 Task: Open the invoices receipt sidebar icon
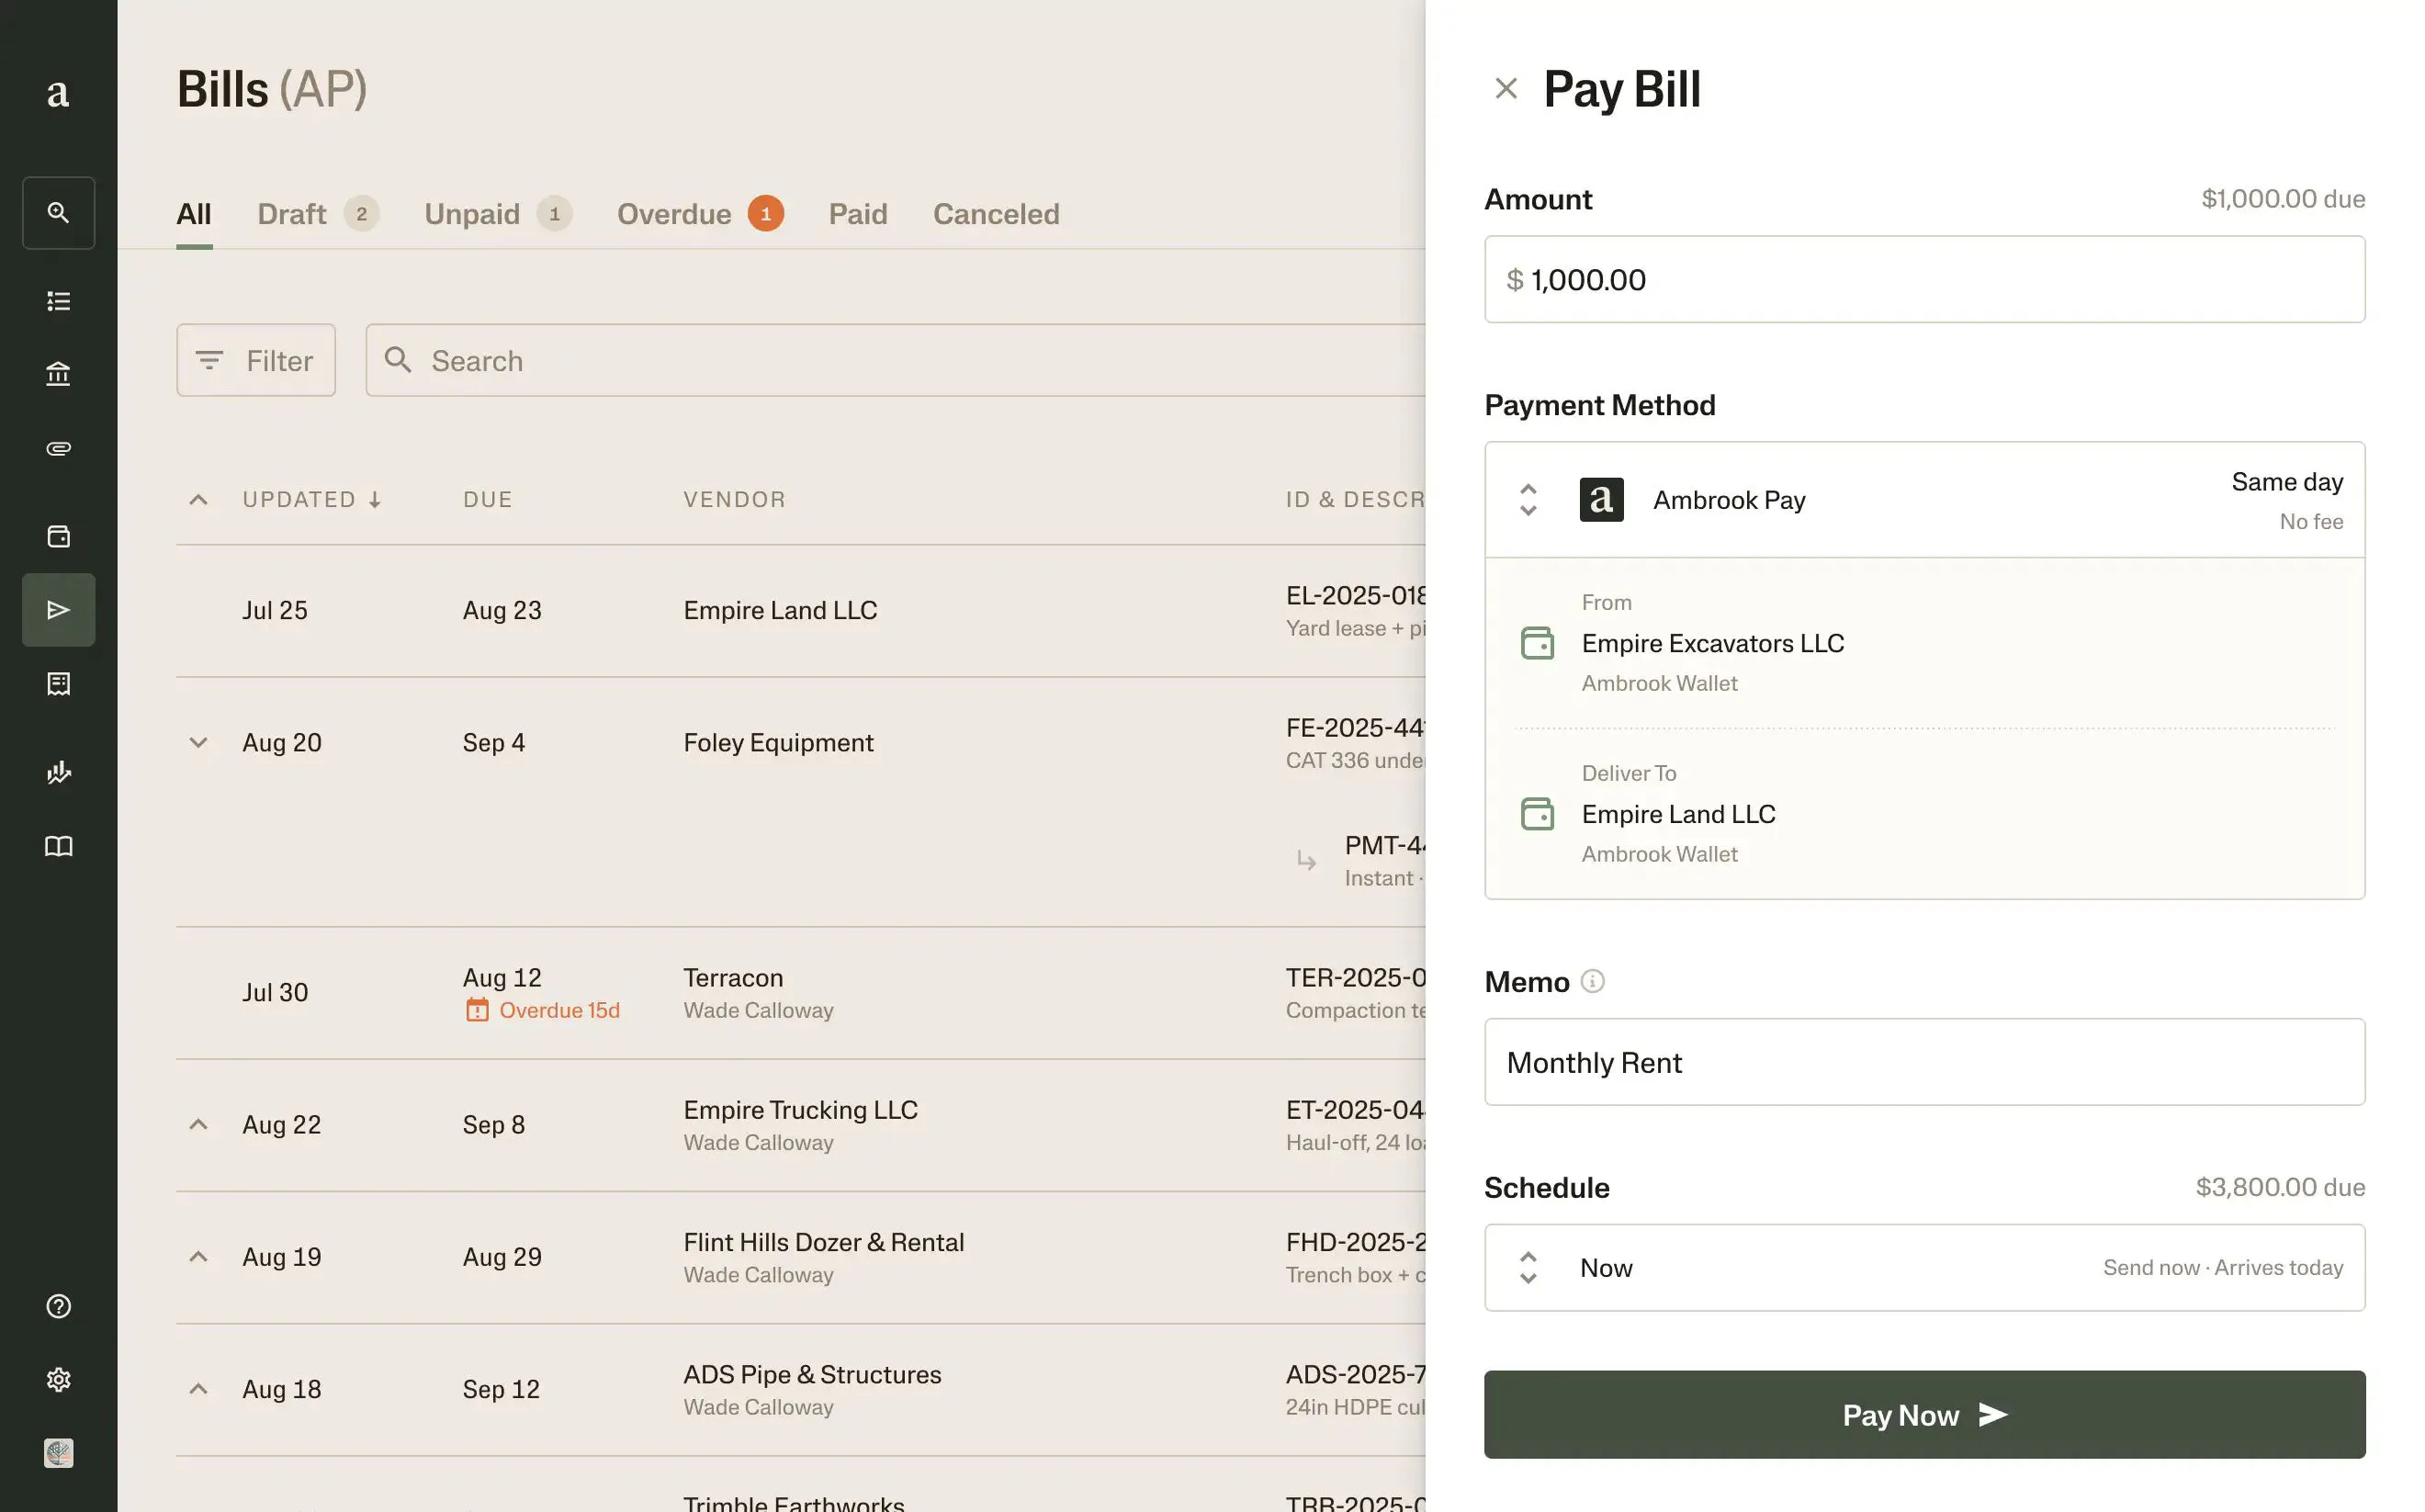tap(59, 684)
